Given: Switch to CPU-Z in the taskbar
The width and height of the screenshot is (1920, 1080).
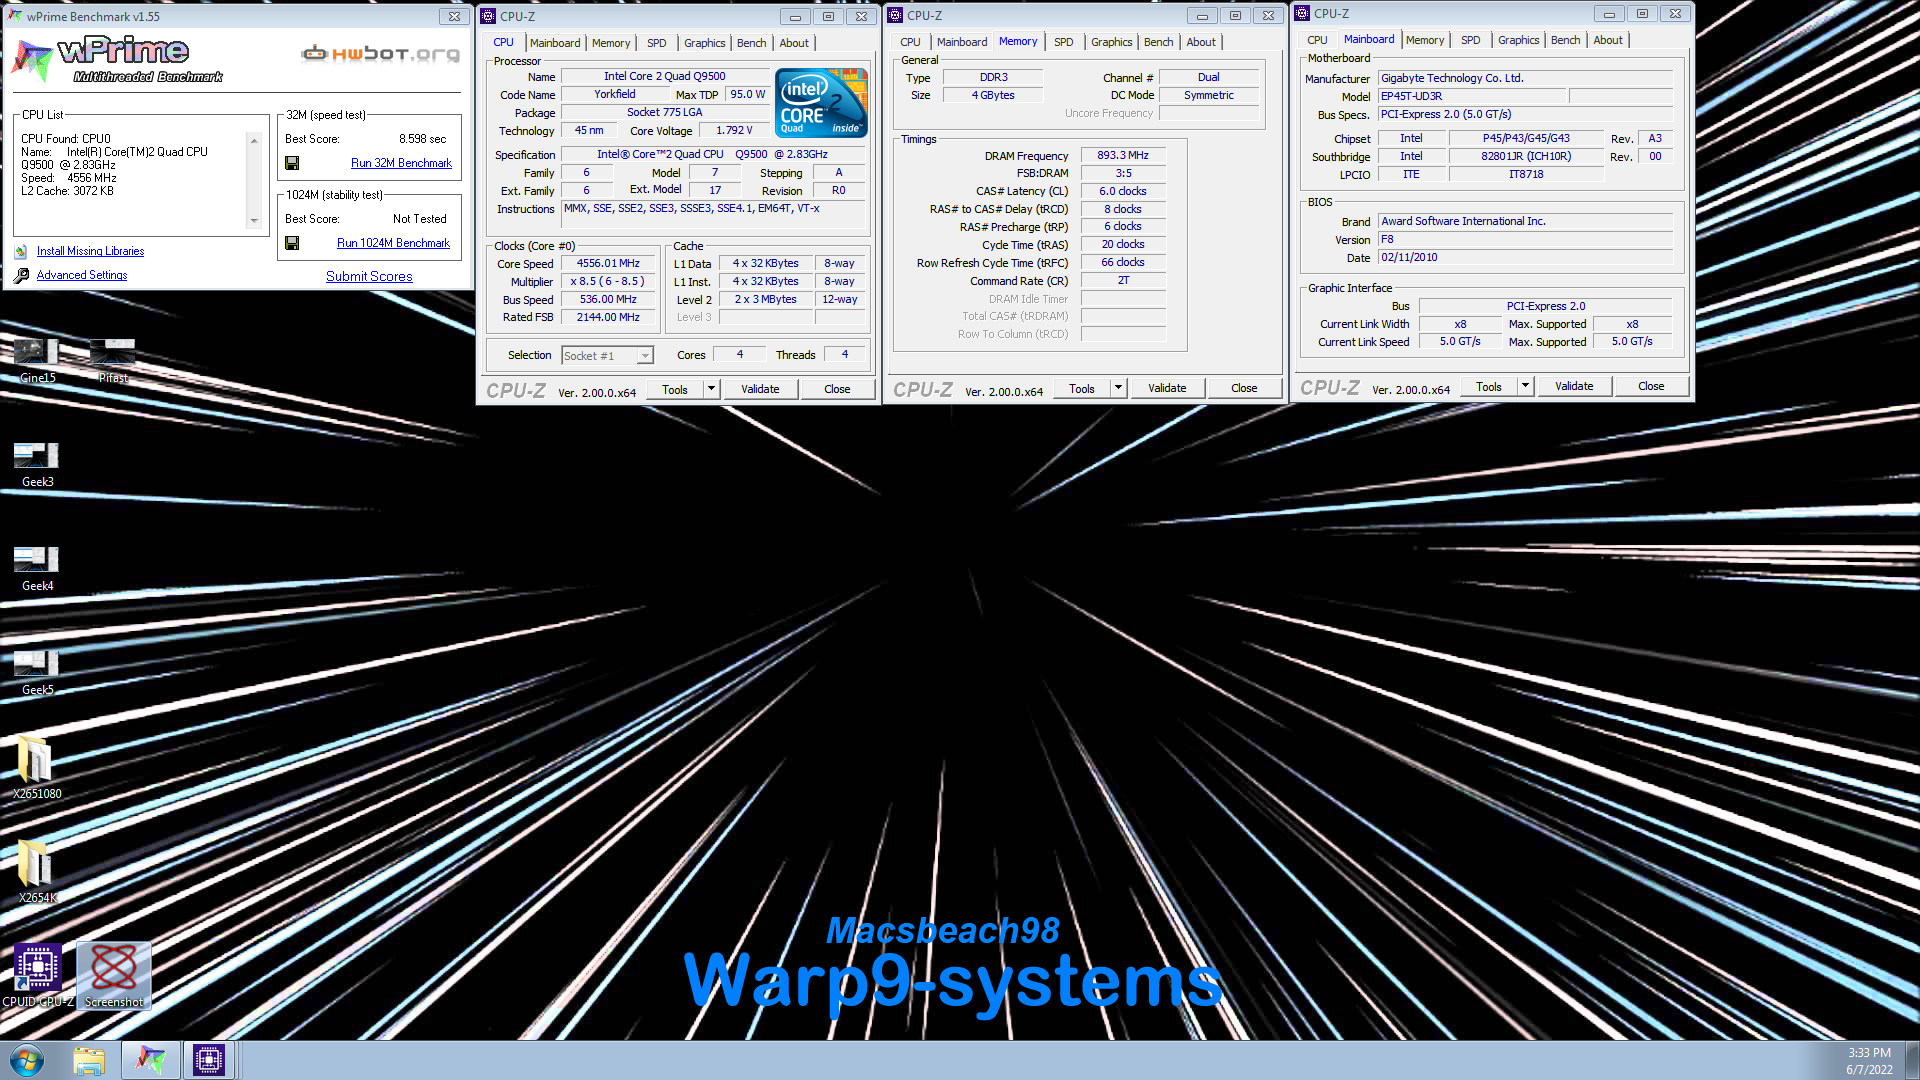Looking at the screenshot, I should pos(208,1060).
